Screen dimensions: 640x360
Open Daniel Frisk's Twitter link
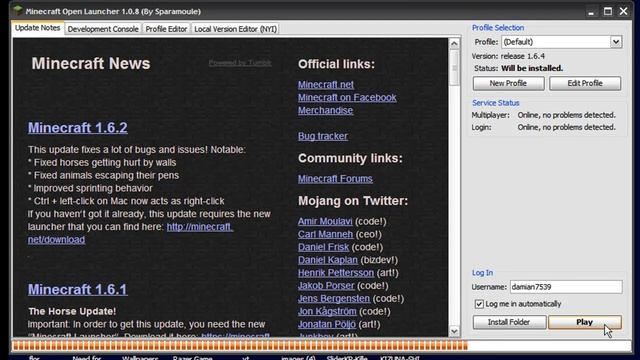click(x=323, y=247)
